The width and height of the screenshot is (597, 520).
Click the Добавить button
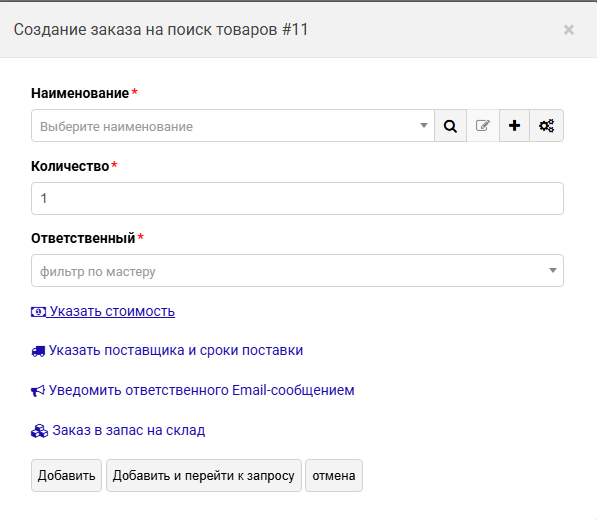pyautogui.click(x=66, y=475)
